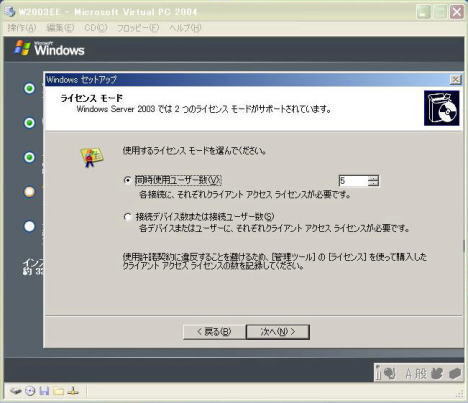Click the concurrent connections number field
This screenshot has height=403, width=468.
[353, 181]
